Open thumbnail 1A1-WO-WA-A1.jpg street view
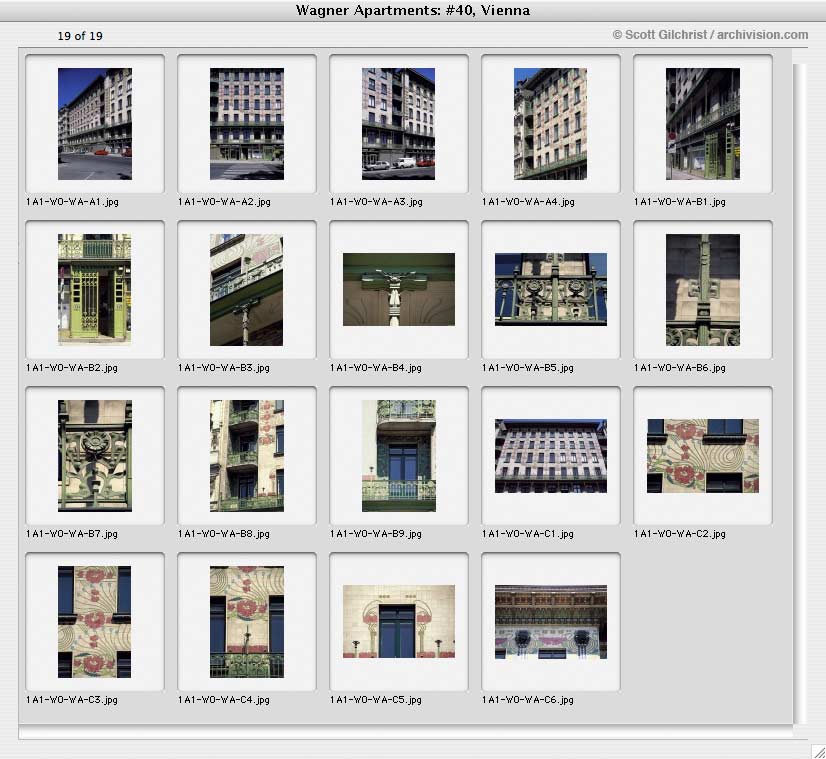The height and width of the screenshot is (759, 826). point(95,124)
